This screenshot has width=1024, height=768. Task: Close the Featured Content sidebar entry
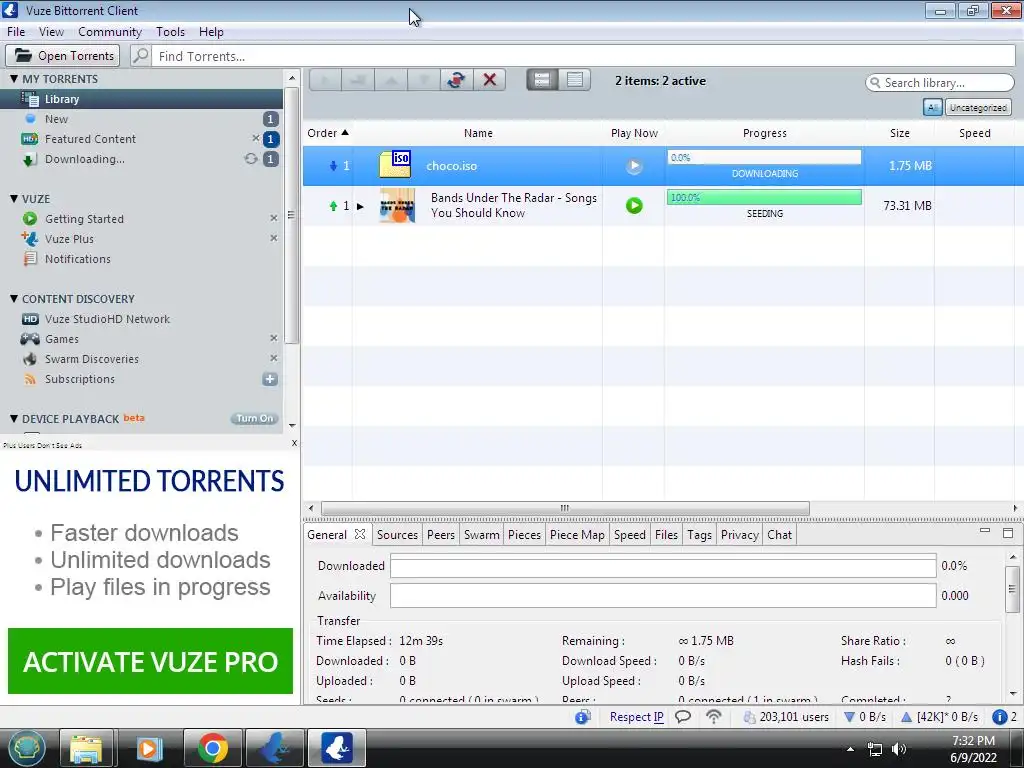(255, 138)
